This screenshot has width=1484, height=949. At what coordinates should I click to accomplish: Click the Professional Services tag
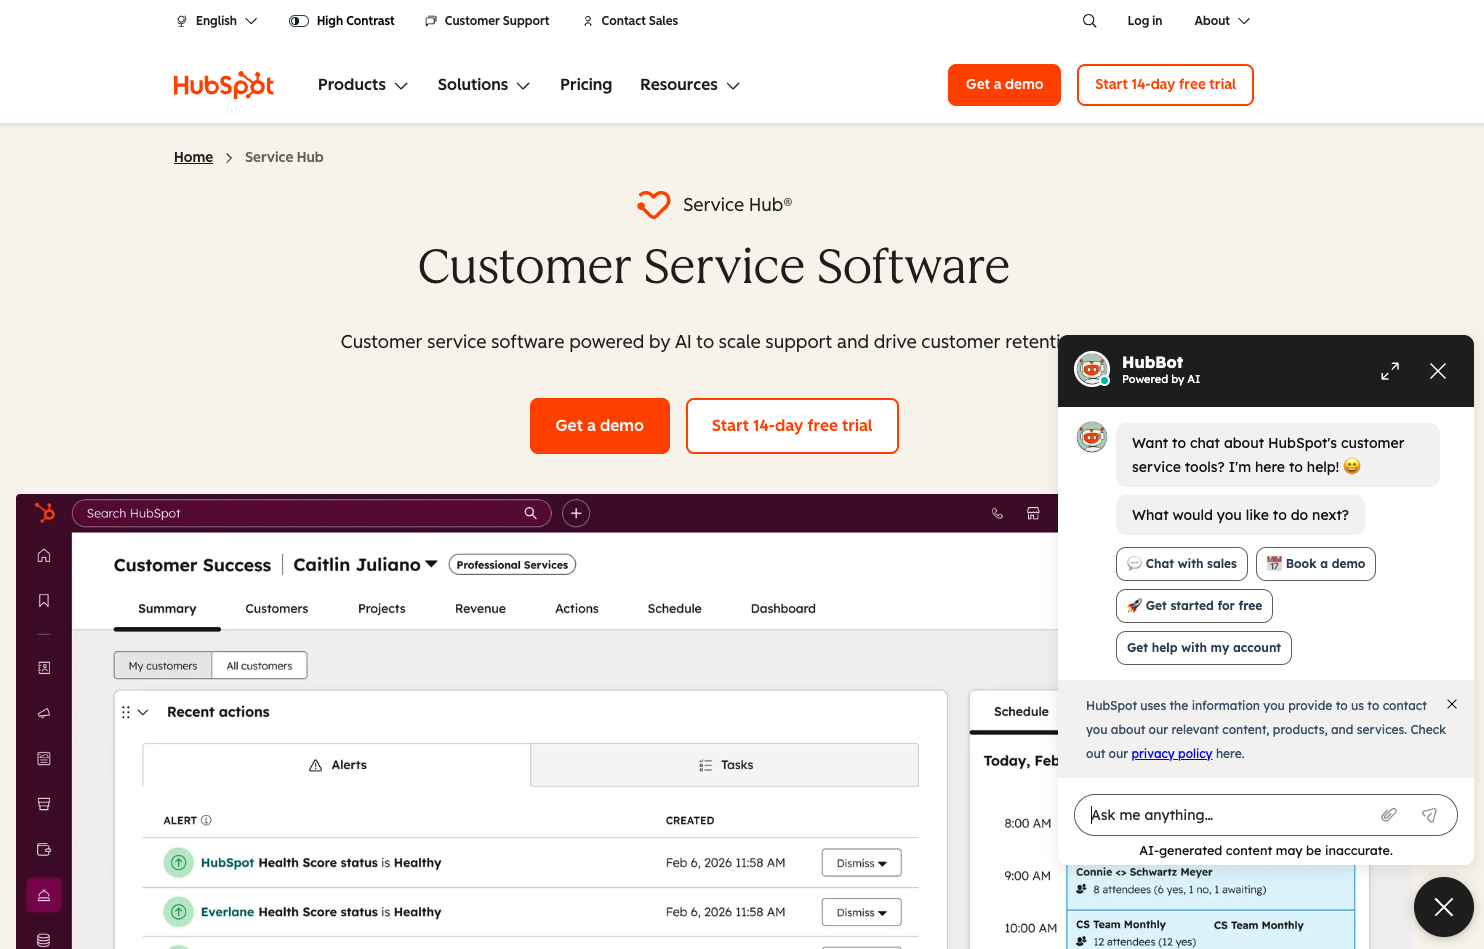512,565
